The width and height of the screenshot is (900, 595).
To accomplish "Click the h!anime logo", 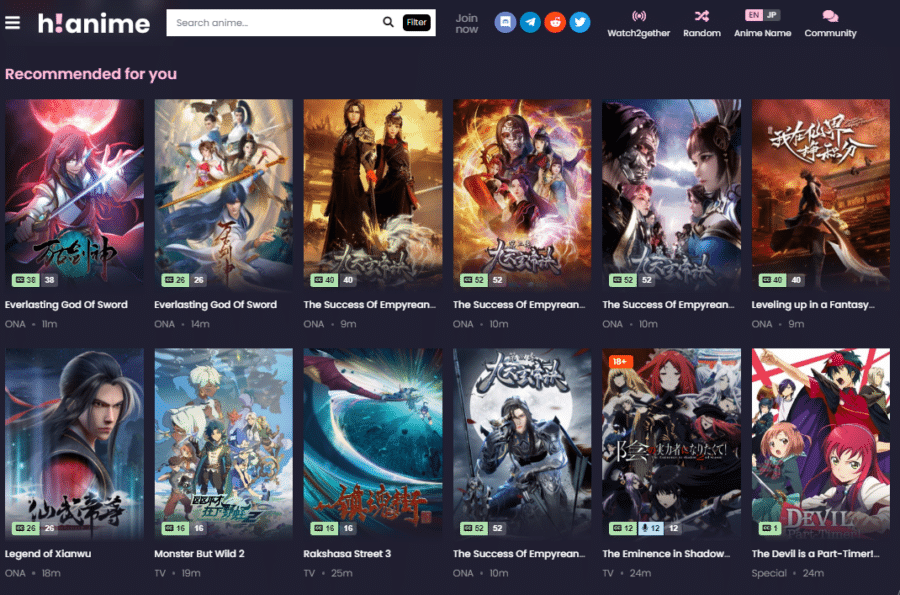I will pyautogui.click(x=94, y=23).
